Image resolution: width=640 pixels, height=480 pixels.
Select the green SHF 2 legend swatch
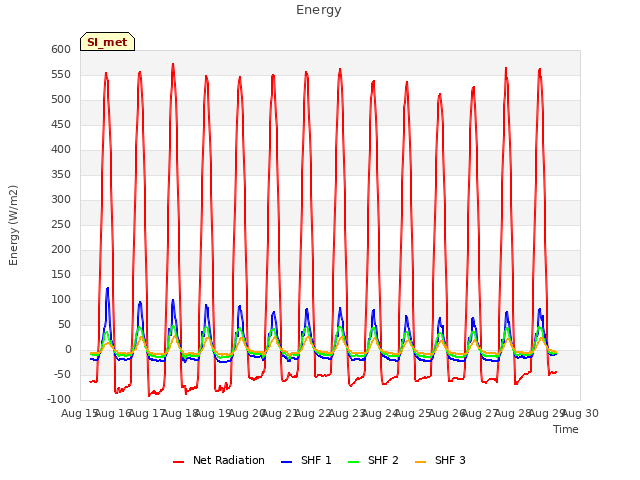point(353,462)
